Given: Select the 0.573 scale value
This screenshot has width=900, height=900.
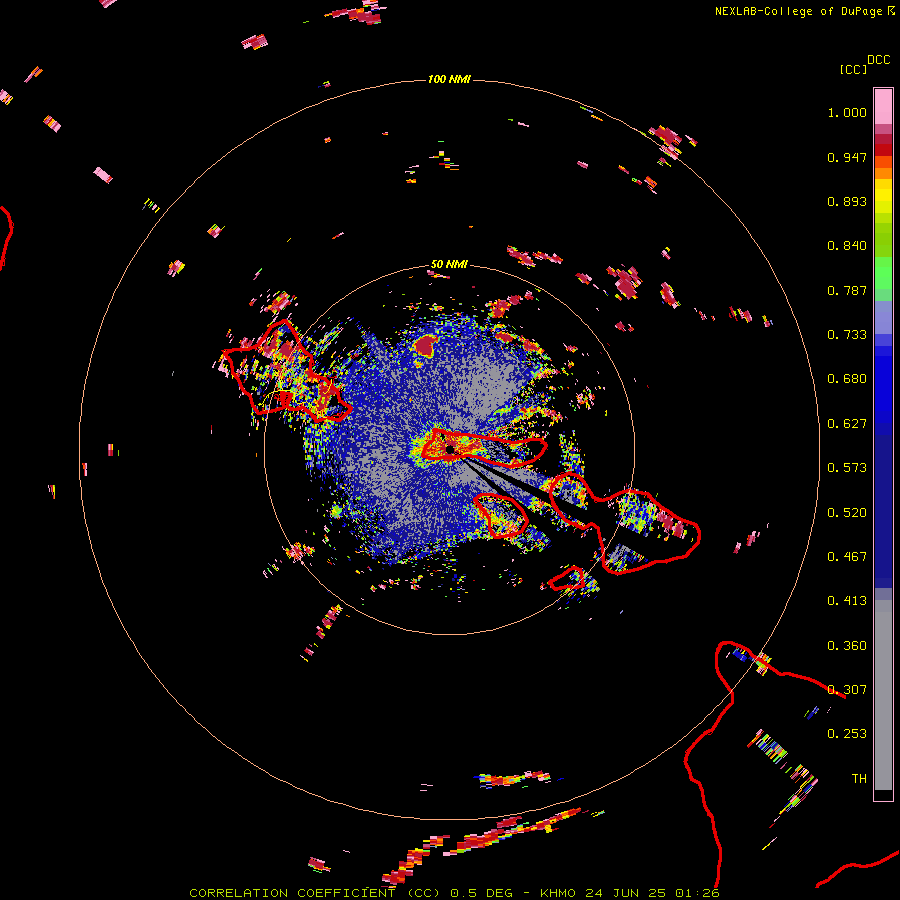Looking at the screenshot, I should (847, 468).
